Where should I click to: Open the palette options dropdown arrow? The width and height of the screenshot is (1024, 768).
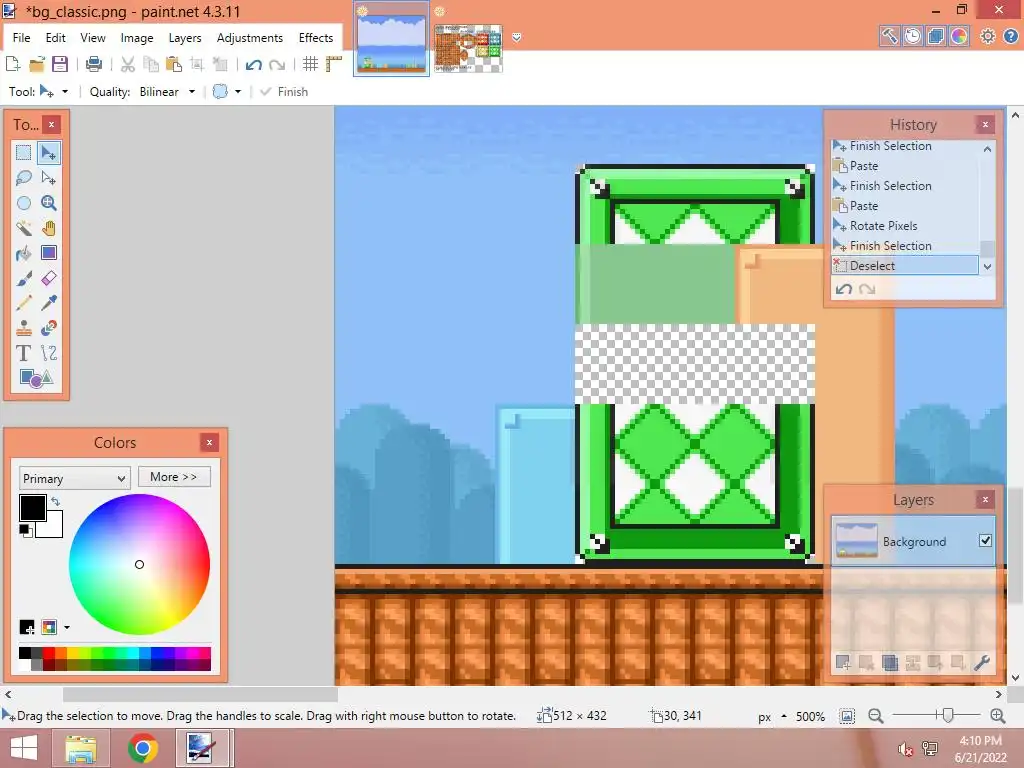(67, 628)
